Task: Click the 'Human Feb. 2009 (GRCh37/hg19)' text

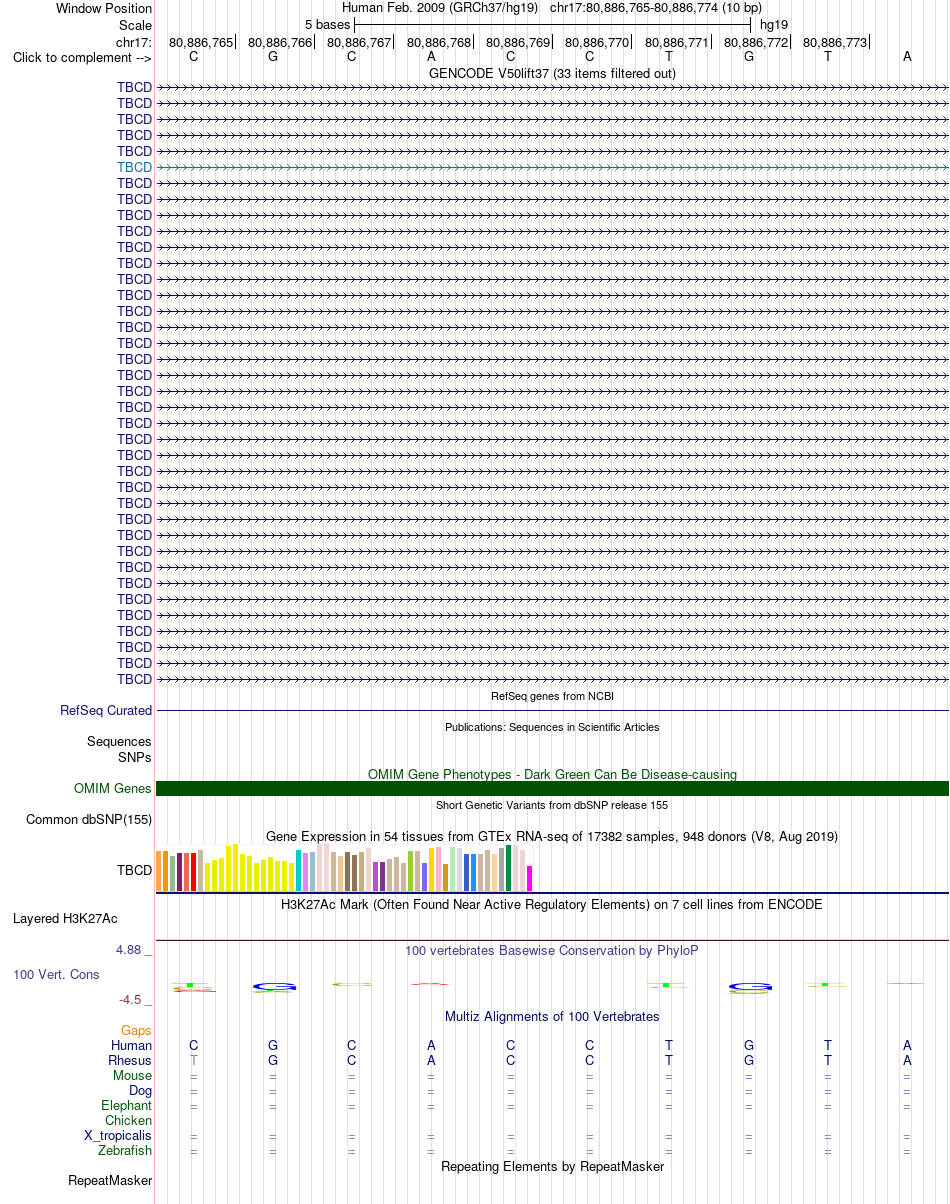Action: pyautogui.click(x=440, y=8)
